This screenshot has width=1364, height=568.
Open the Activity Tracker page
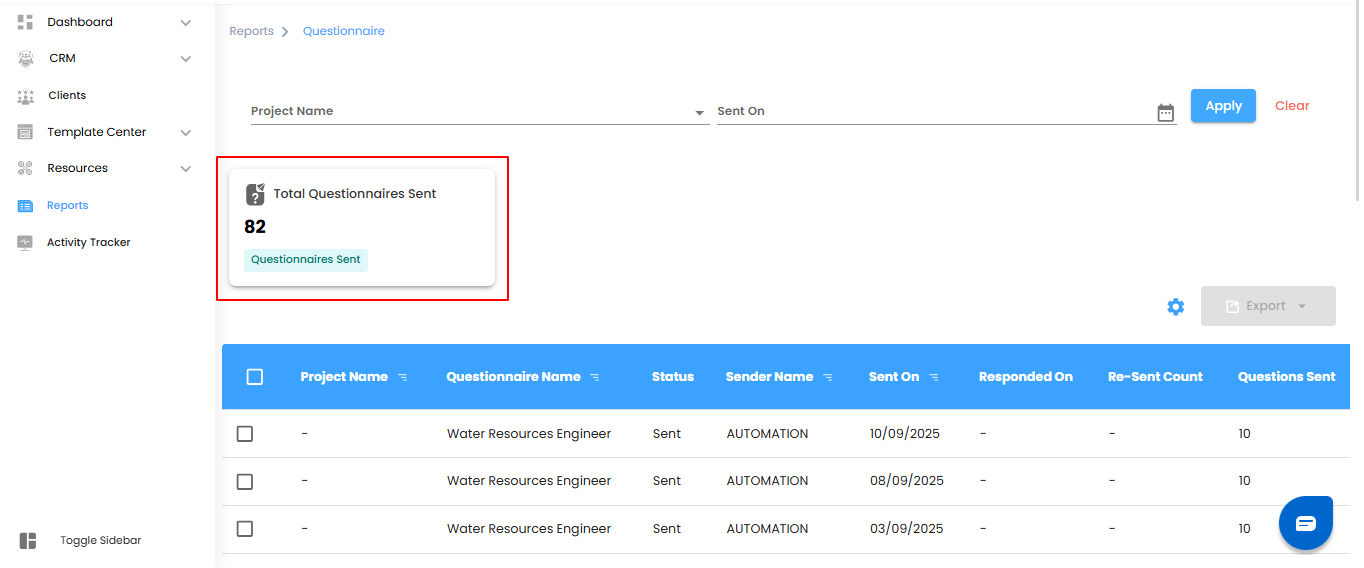click(89, 242)
